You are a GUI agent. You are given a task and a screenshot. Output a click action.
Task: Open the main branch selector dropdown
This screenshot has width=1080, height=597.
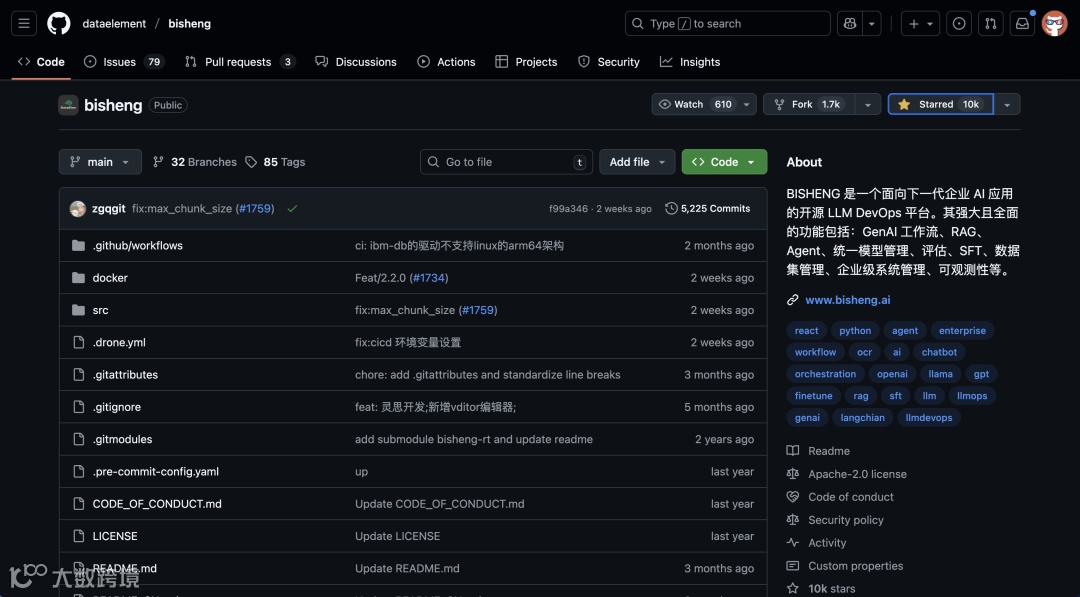pos(101,162)
